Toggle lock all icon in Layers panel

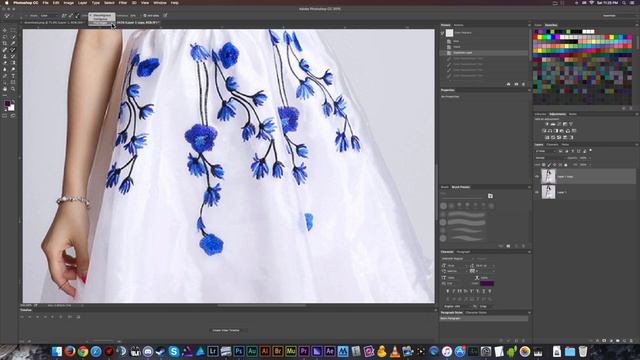pyautogui.click(x=566, y=165)
